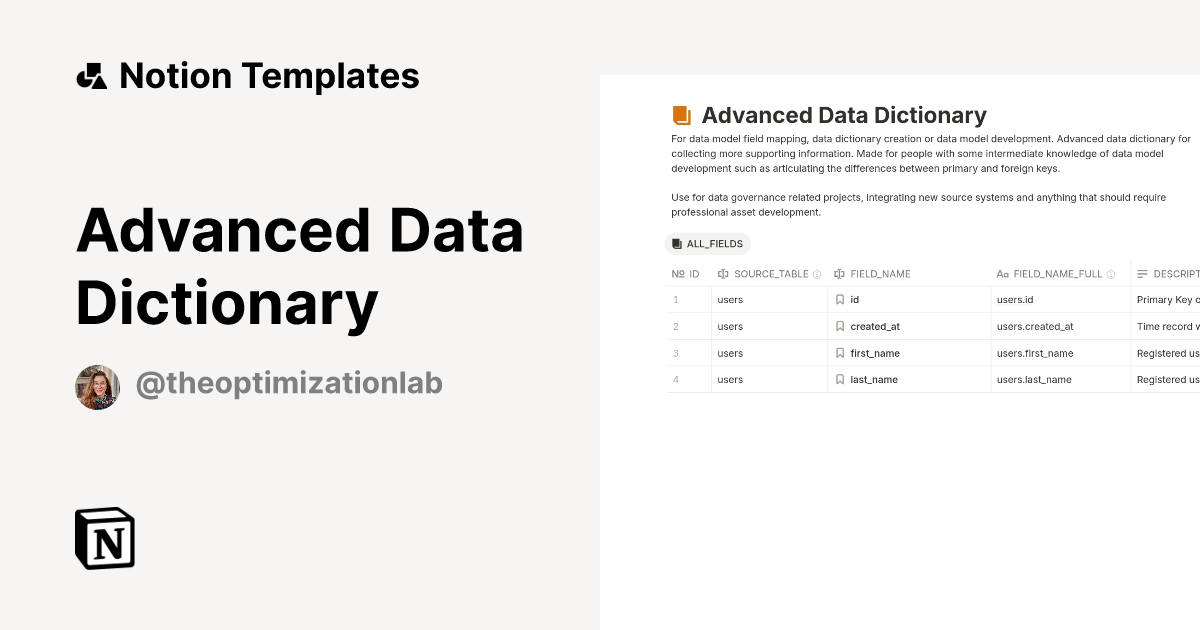
Task: Click the Aa icon on FIELD_NAME_FULL header
Action: click(x=1002, y=273)
